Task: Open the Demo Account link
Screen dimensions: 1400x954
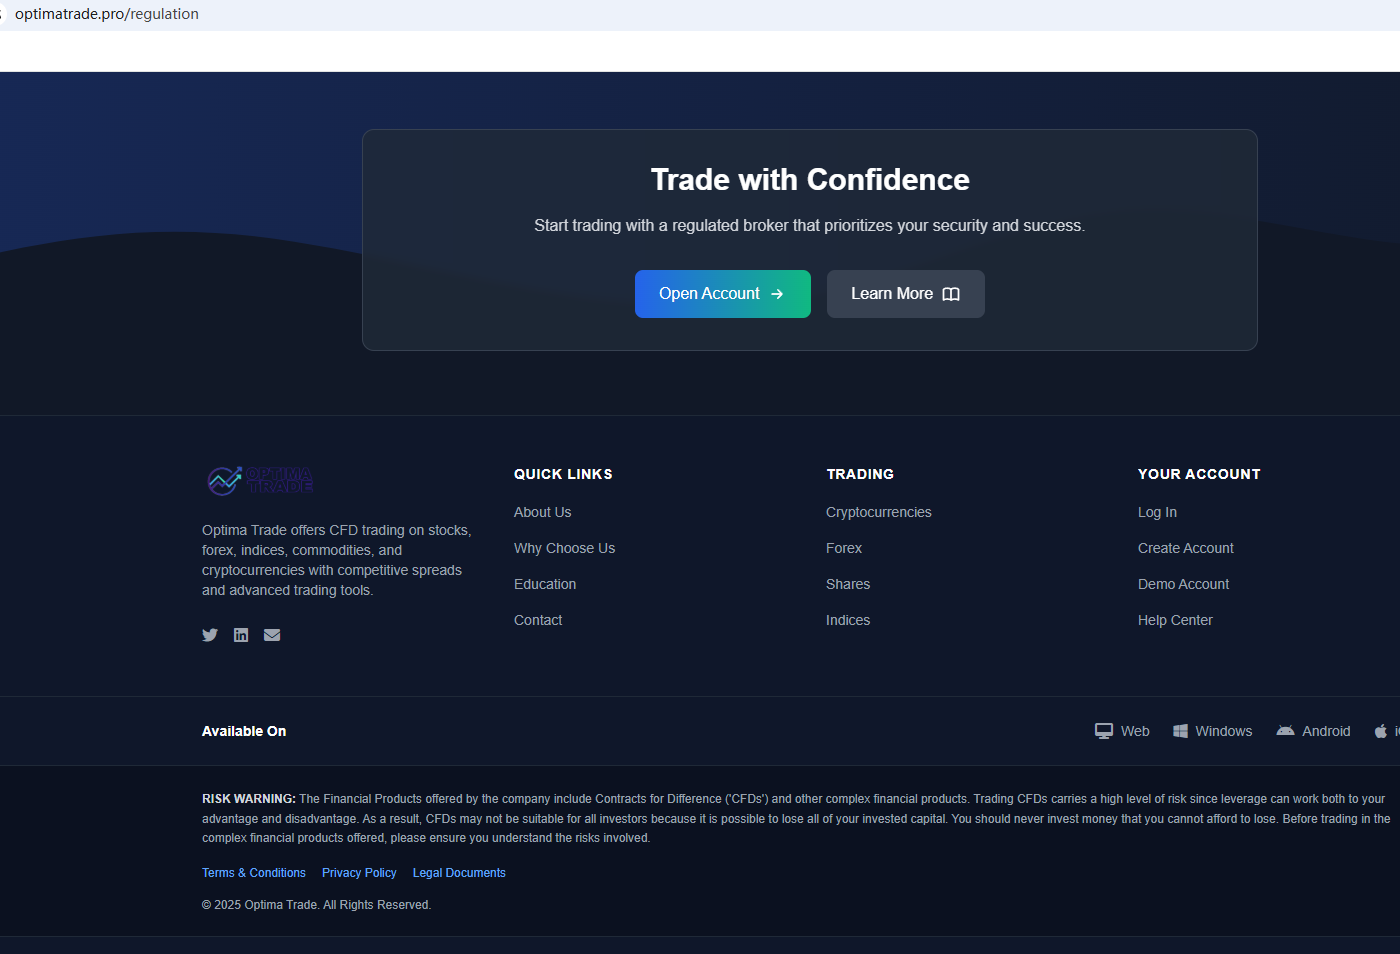Action: (x=1184, y=584)
